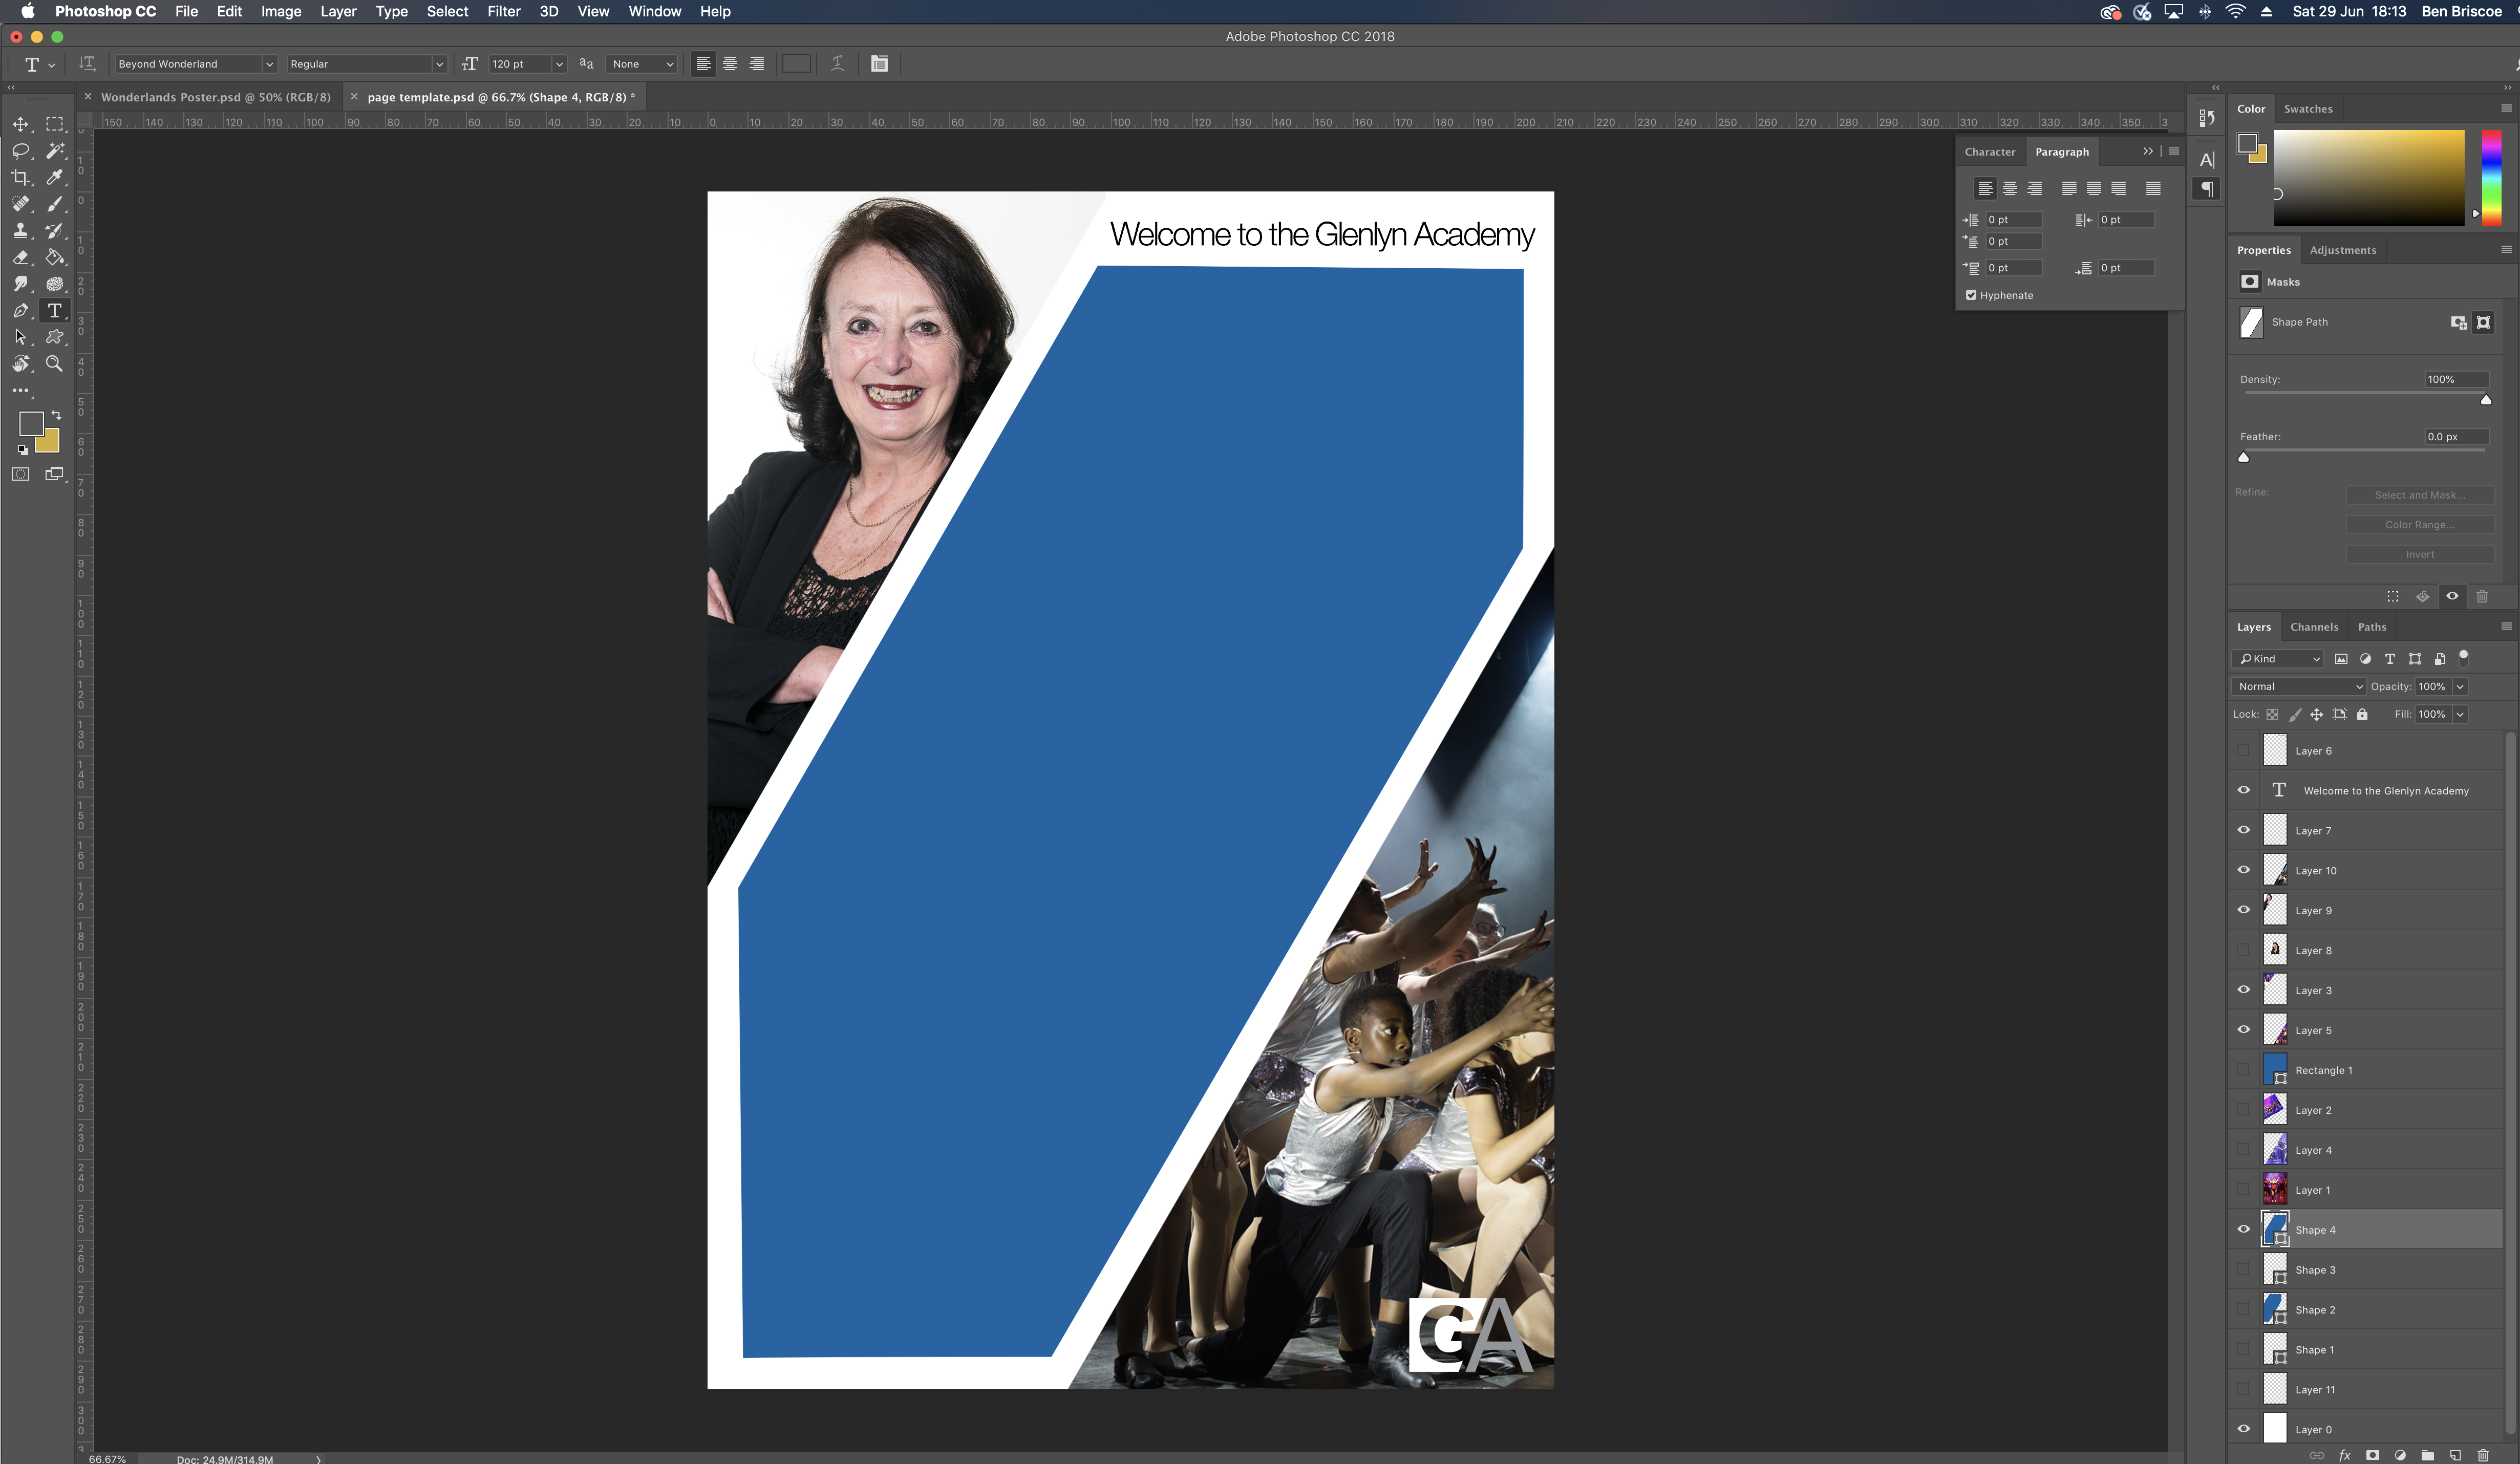Select the Smudge tool
The width and height of the screenshot is (2520, 1464).
click(x=20, y=284)
